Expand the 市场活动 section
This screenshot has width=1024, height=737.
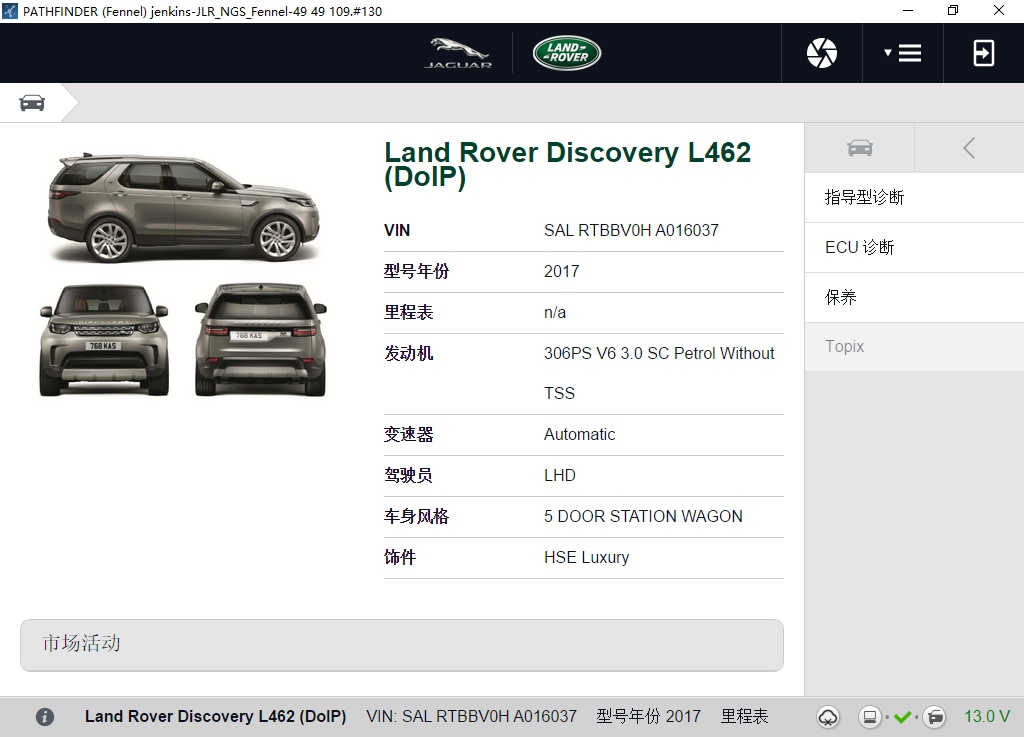[x=402, y=645]
